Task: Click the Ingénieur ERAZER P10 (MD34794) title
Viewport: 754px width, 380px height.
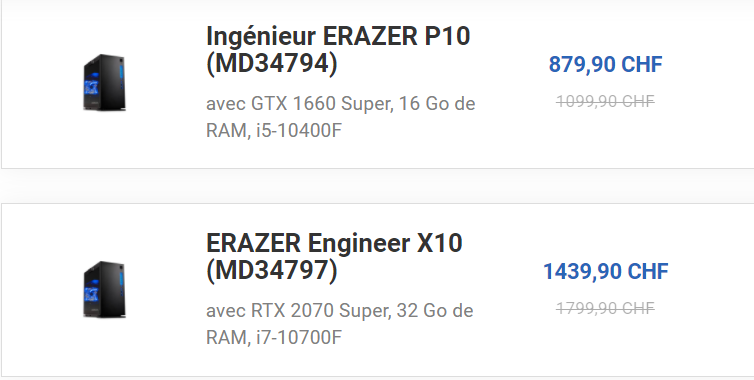Action: [x=338, y=50]
